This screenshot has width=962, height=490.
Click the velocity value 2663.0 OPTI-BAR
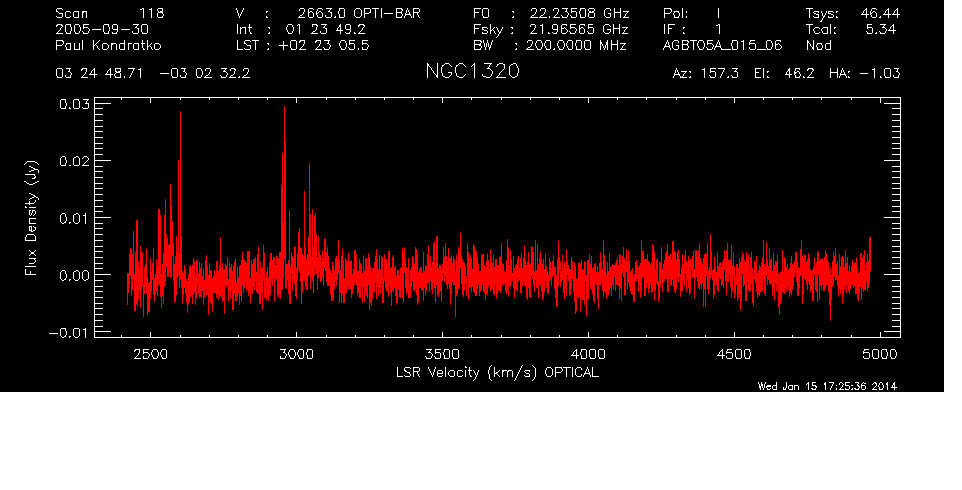[x=360, y=13]
